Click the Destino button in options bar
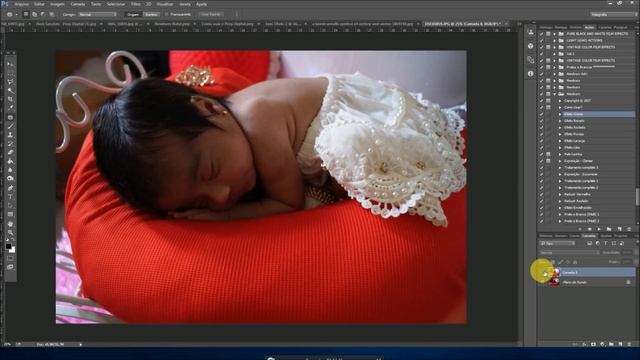The height and width of the screenshot is (360, 640). point(151,14)
